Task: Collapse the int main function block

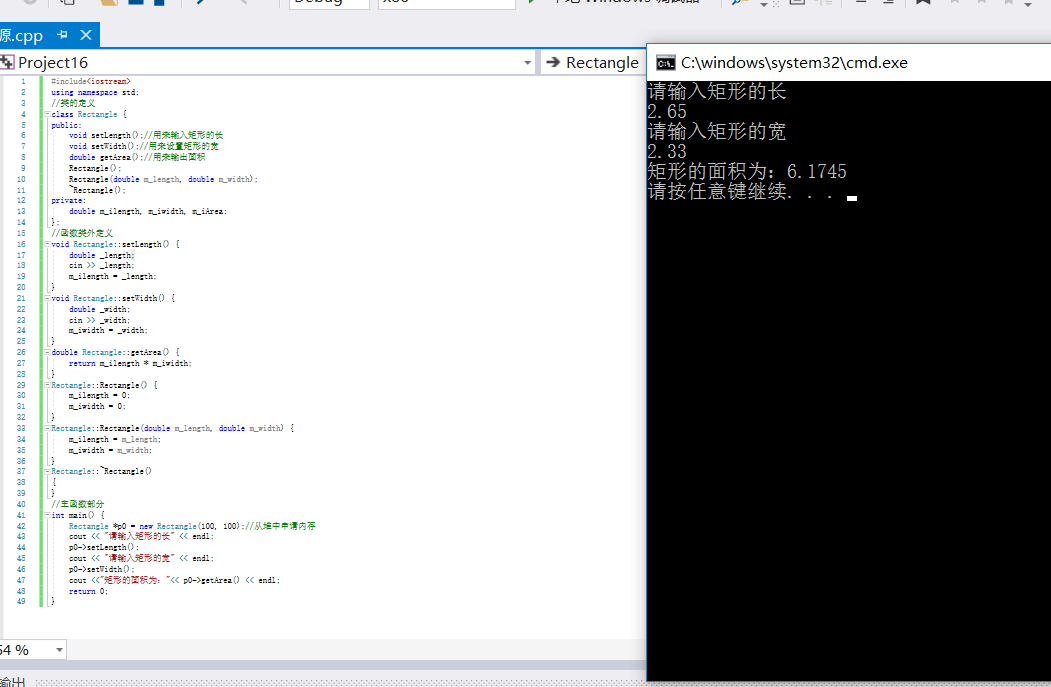Action: pos(48,515)
